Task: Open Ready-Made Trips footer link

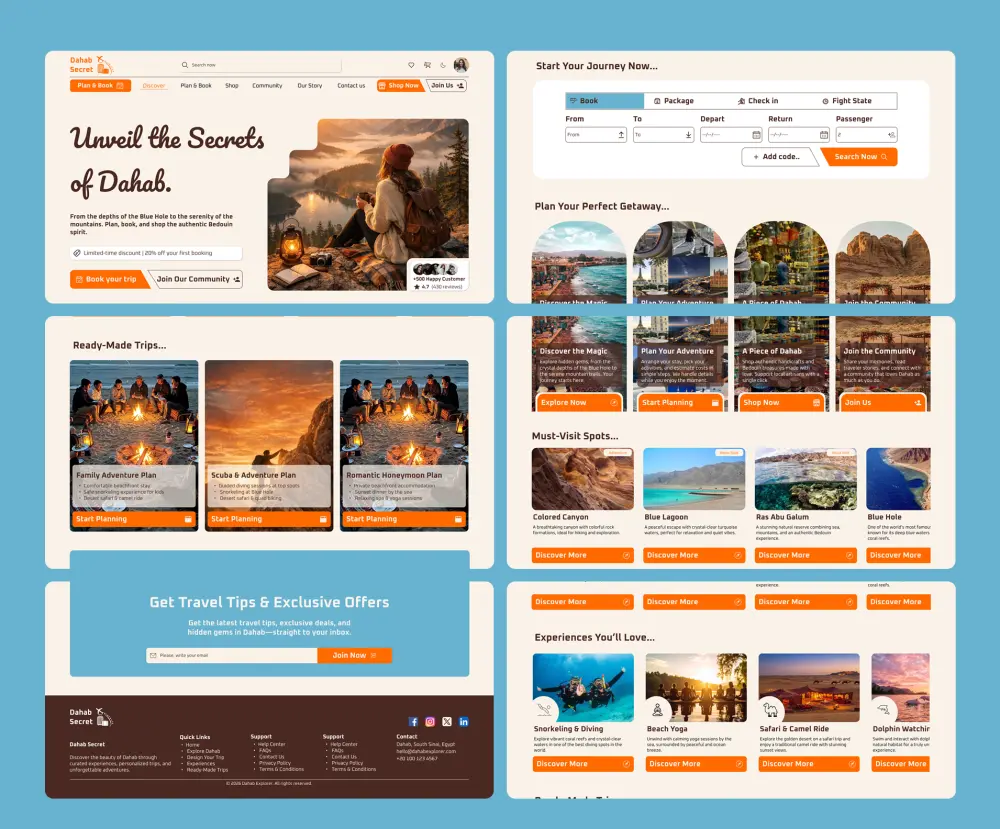Action: pyautogui.click(x=207, y=770)
